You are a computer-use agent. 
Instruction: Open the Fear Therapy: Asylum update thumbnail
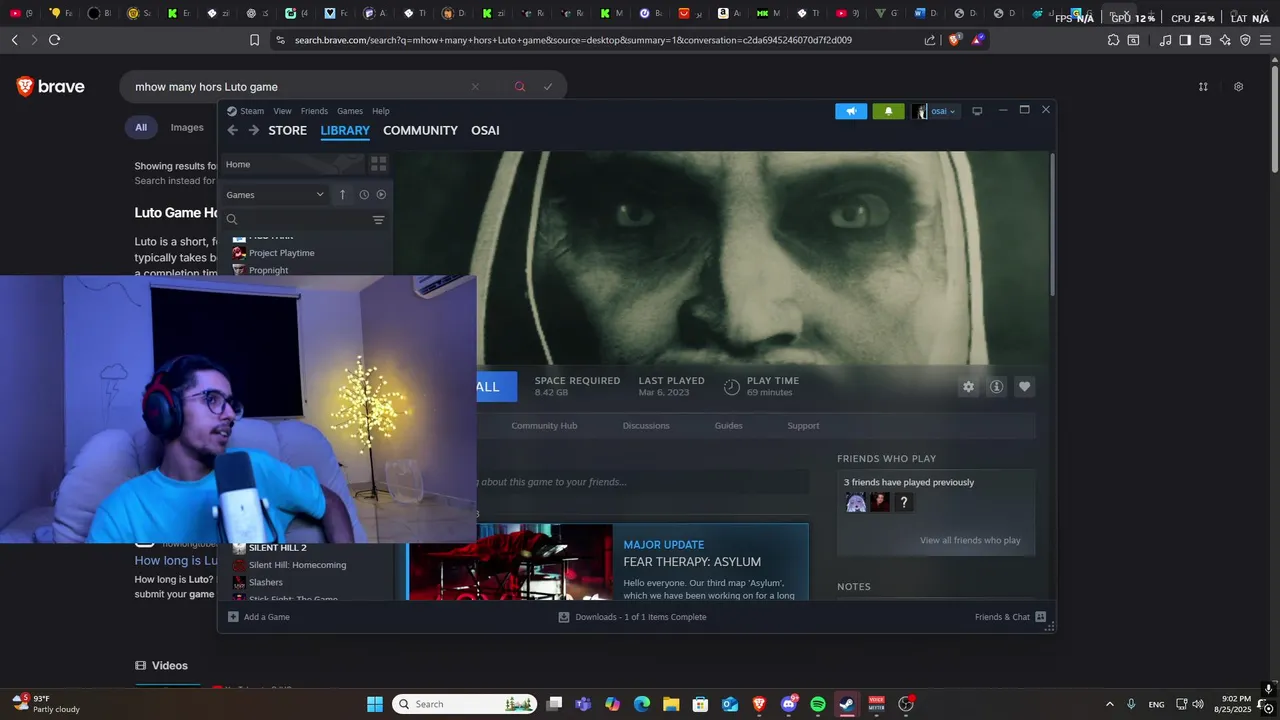pyautogui.click(x=510, y=562)
